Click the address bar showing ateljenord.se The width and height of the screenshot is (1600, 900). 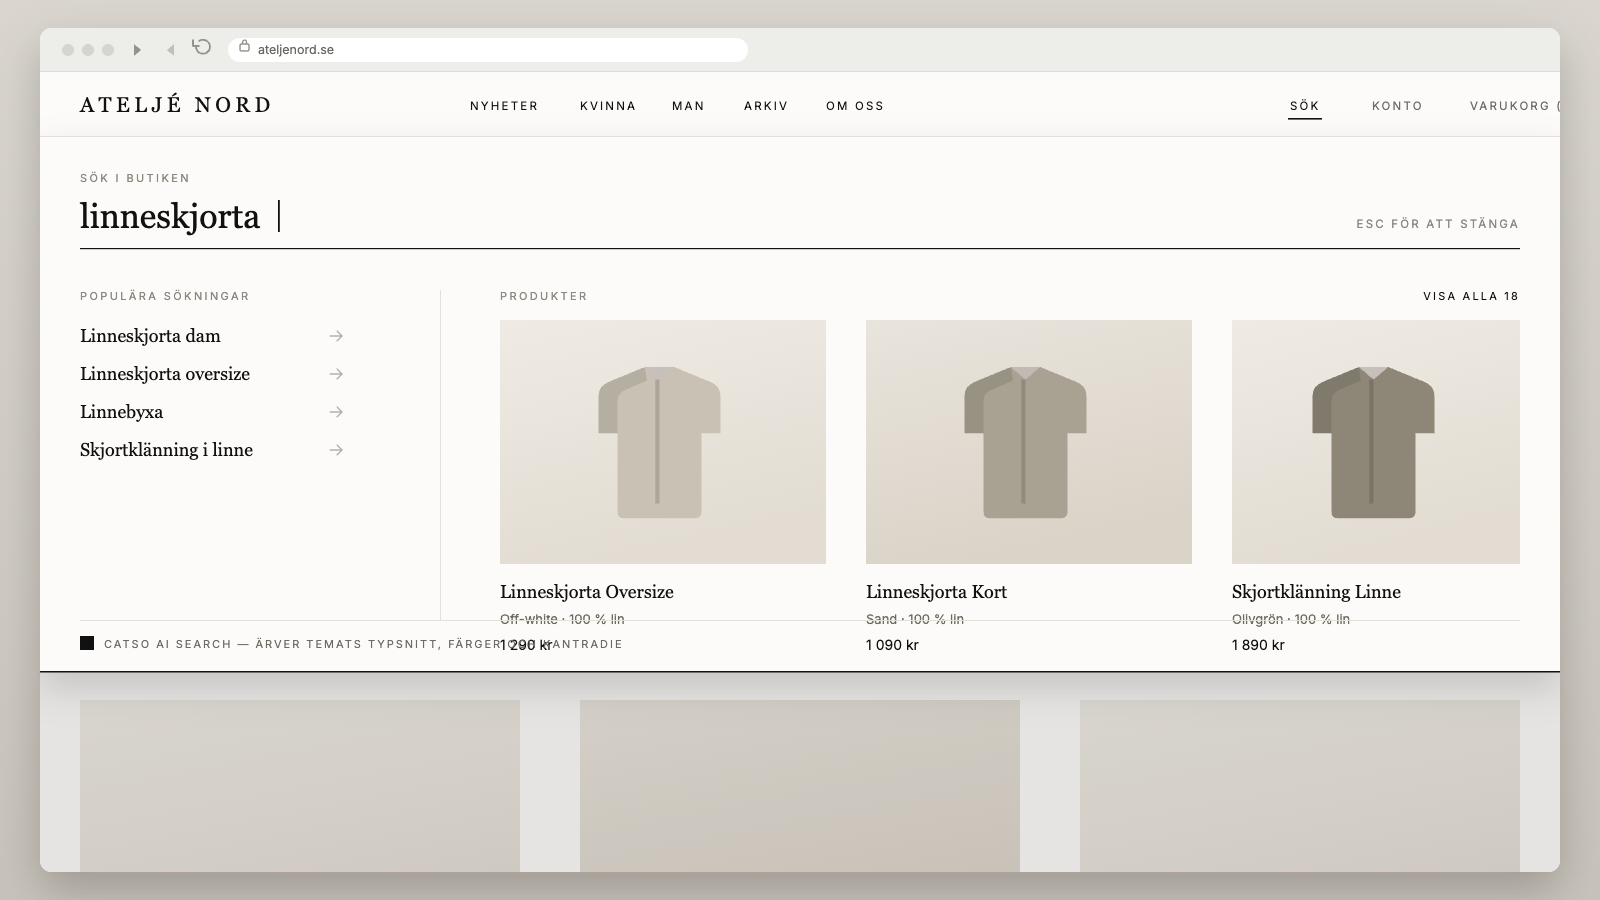488,49
